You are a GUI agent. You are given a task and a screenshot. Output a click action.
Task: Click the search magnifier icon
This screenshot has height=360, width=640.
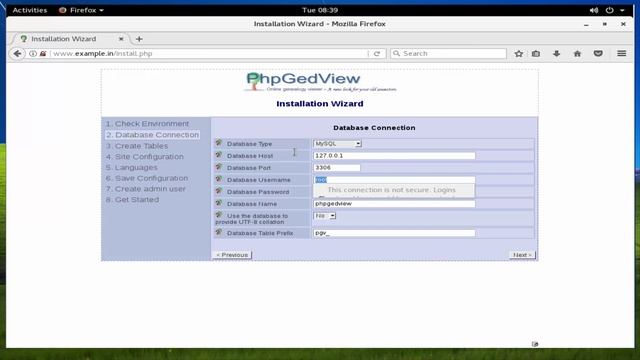[396, 53]
